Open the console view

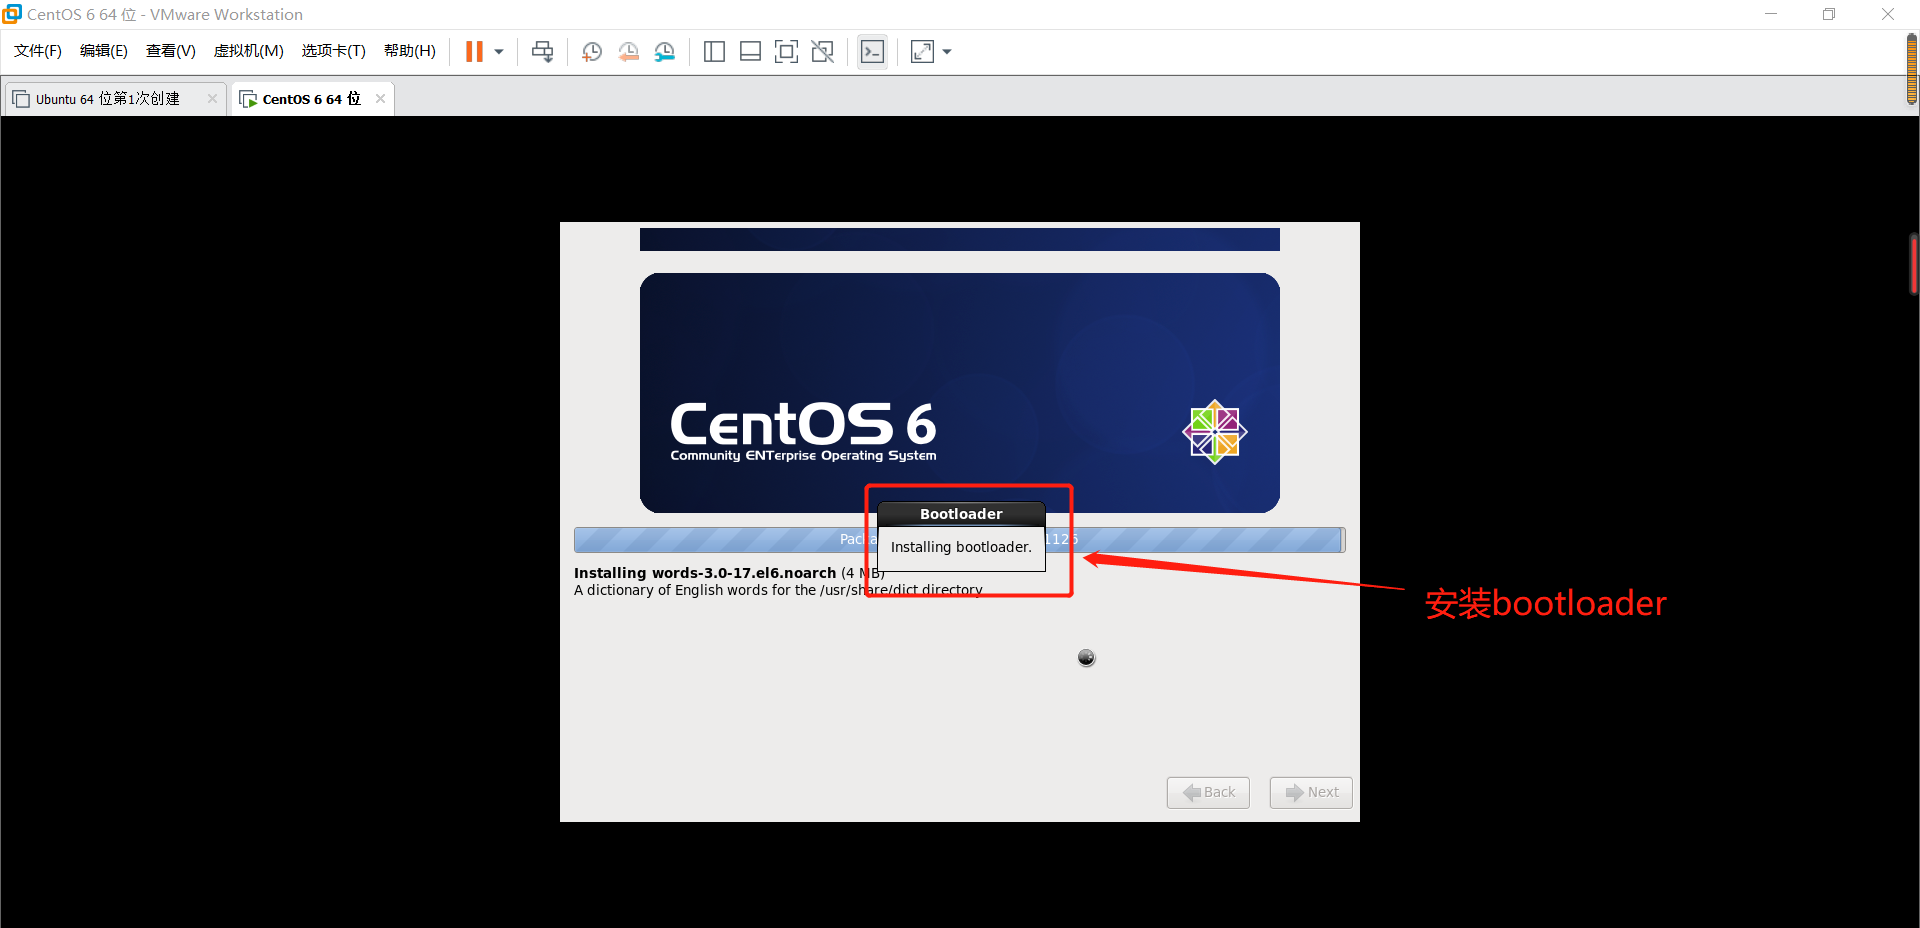click(872, 52)
